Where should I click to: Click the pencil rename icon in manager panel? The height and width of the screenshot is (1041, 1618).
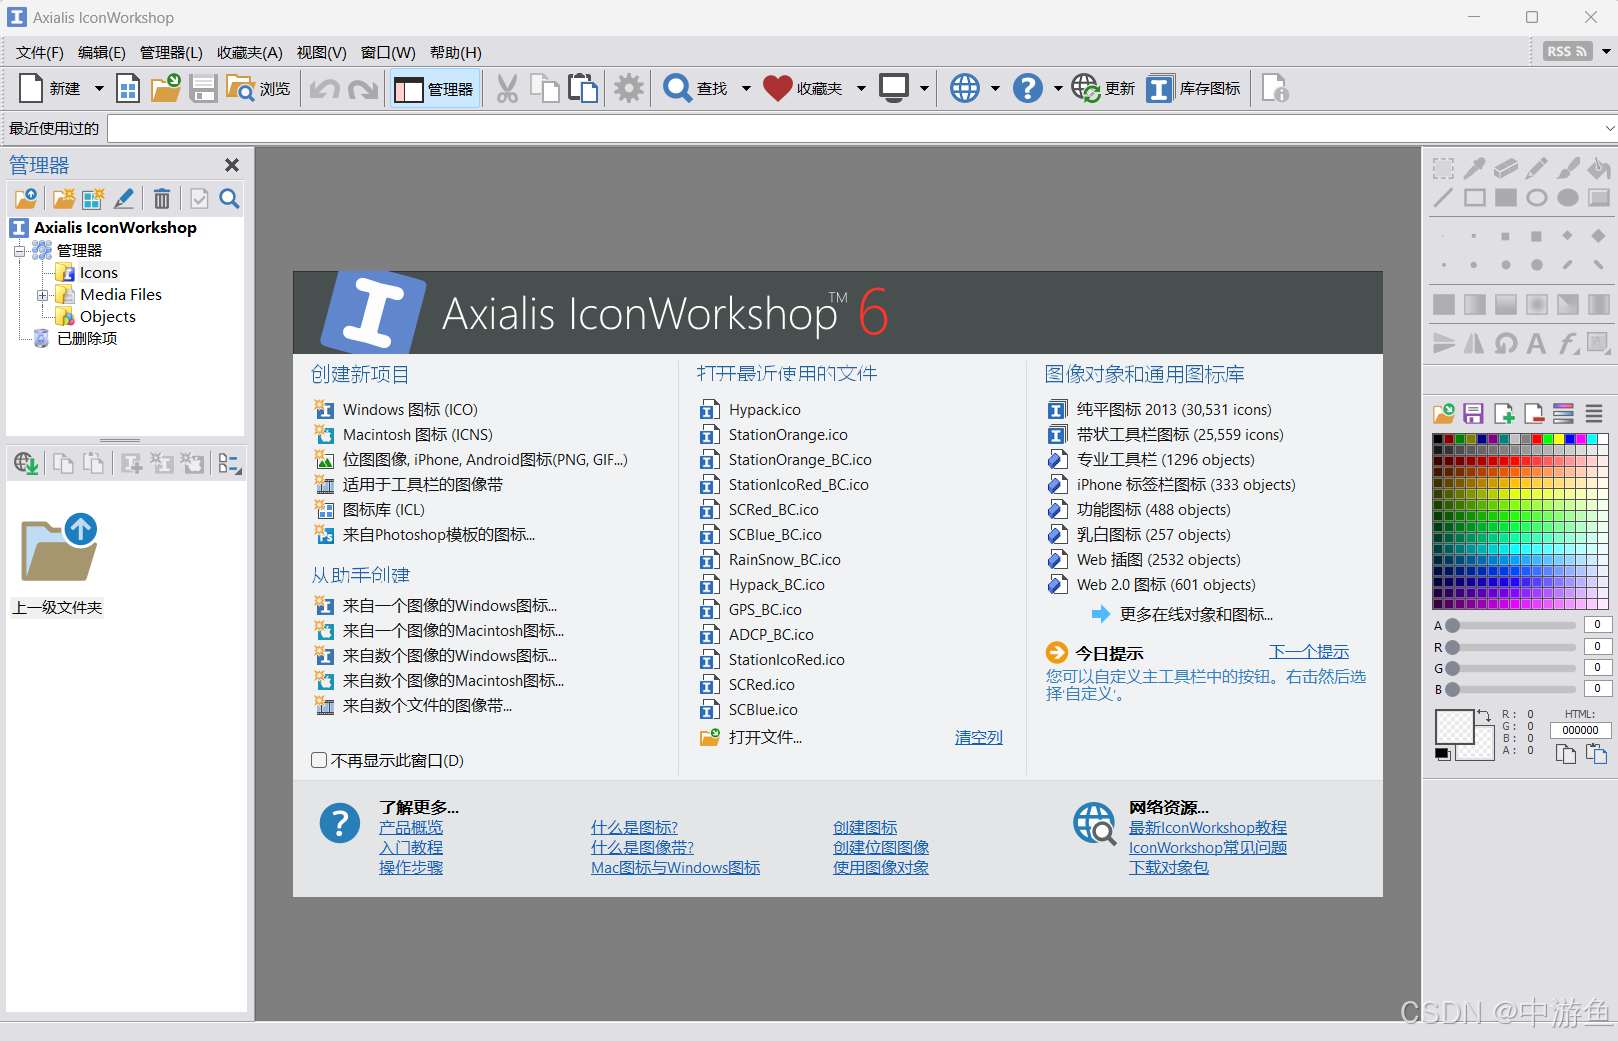click(124, 198)
